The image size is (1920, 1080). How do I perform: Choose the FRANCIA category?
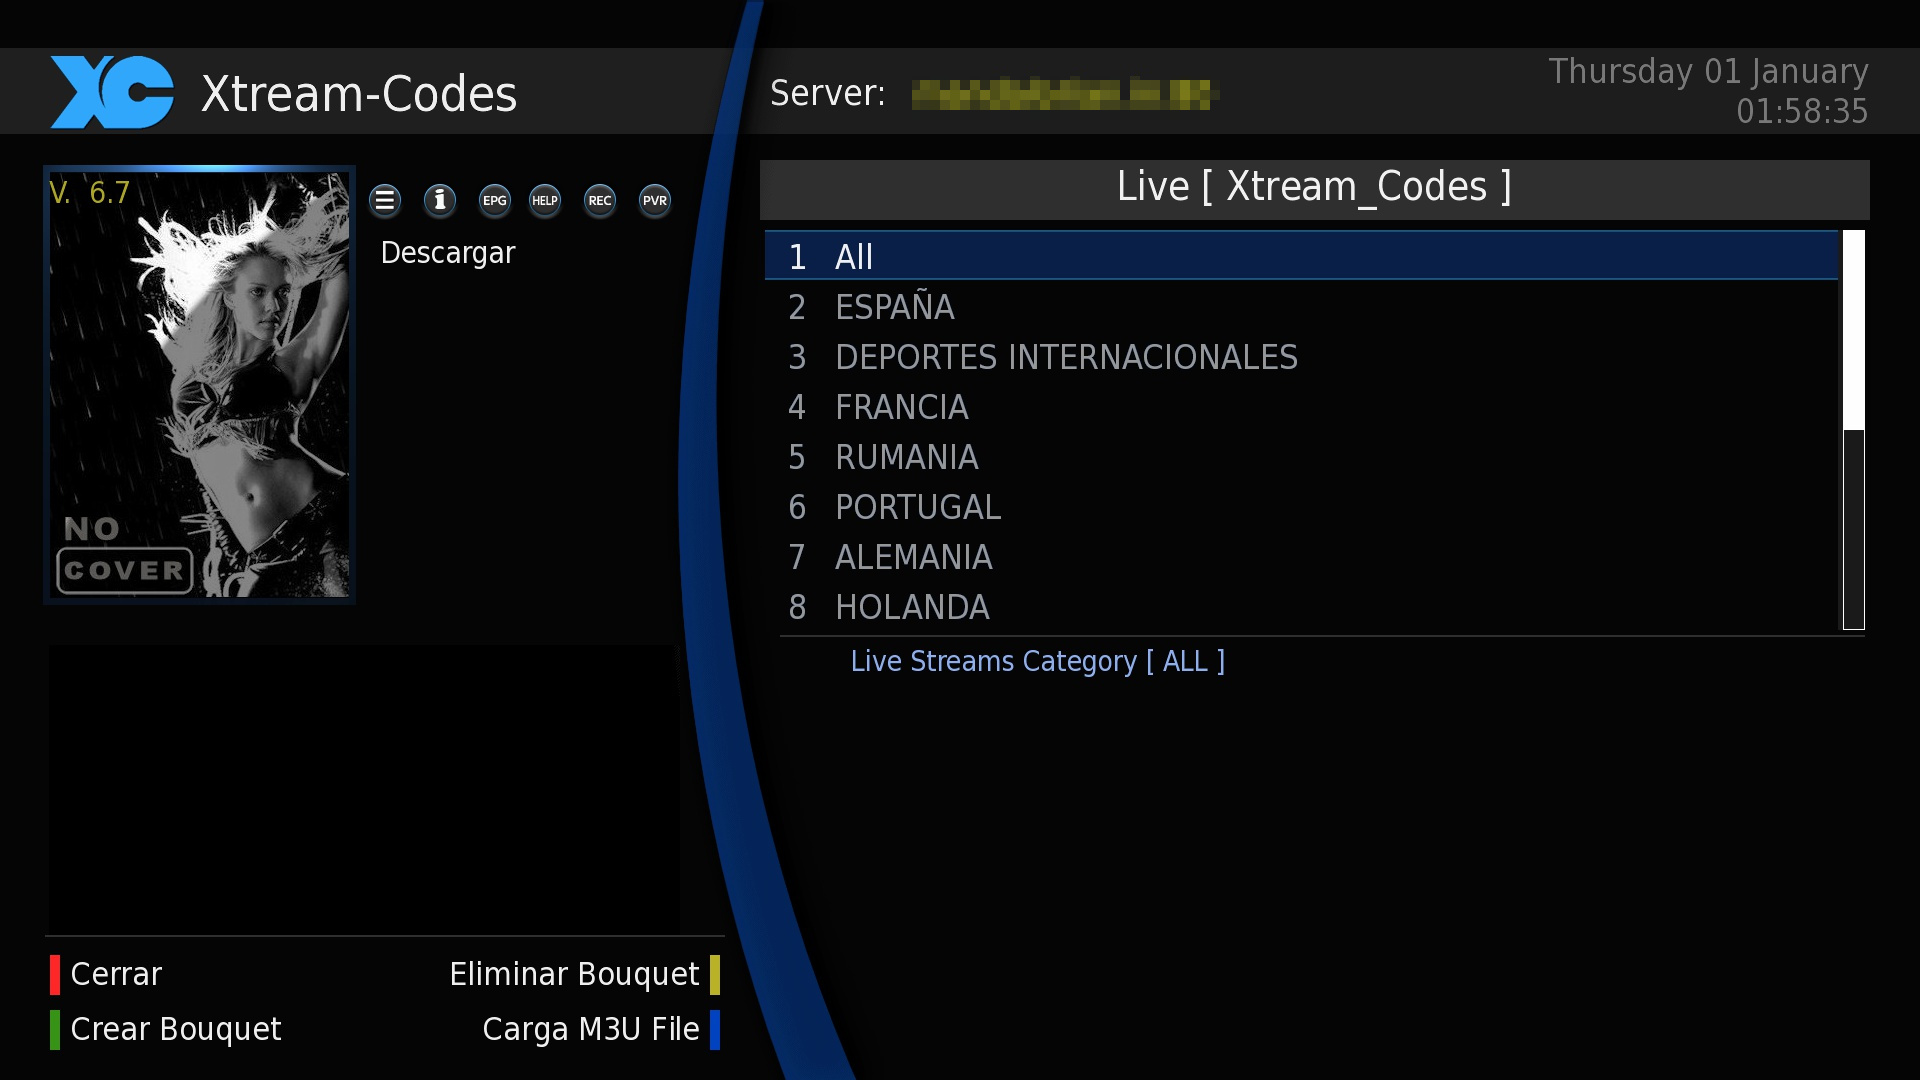coord(901,407)
